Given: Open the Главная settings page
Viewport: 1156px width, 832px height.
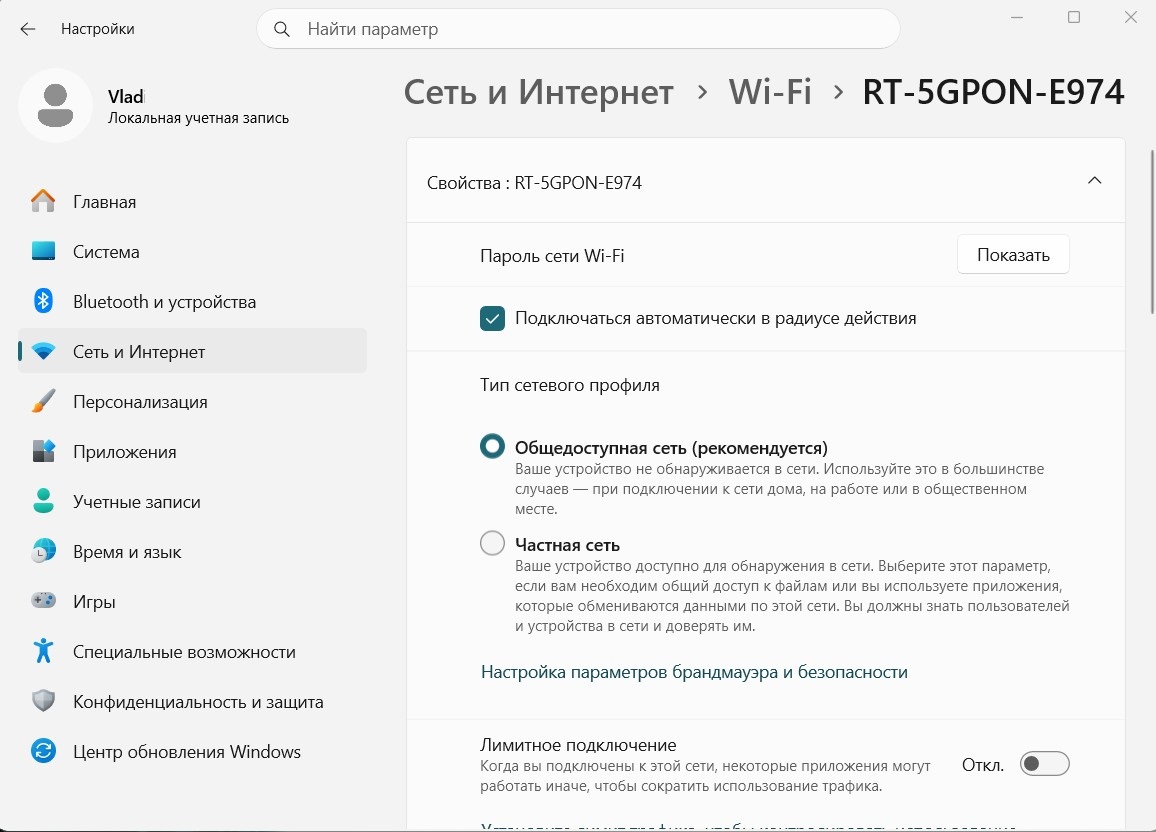Looking at the screenshot, I should click(x=192, y=202).
